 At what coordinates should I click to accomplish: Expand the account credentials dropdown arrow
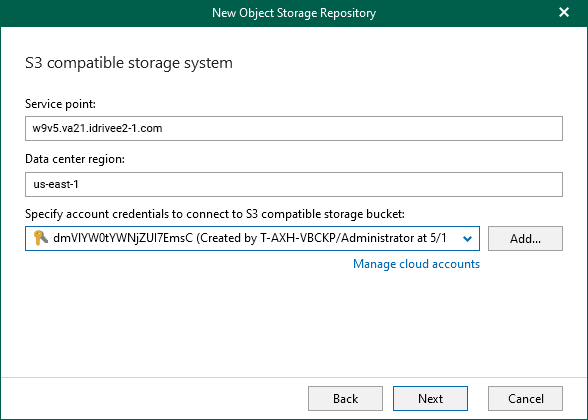pyautogui.click(x=467, y=238)
